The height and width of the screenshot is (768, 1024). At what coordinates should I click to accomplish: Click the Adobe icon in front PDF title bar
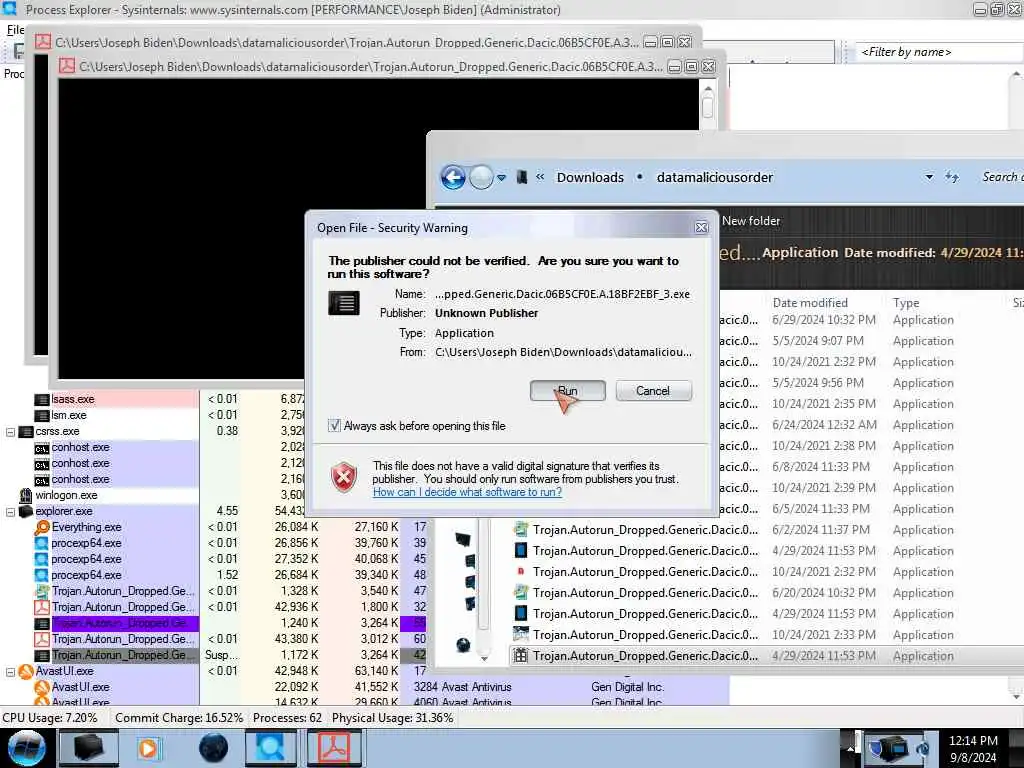(x=67, y=66)
